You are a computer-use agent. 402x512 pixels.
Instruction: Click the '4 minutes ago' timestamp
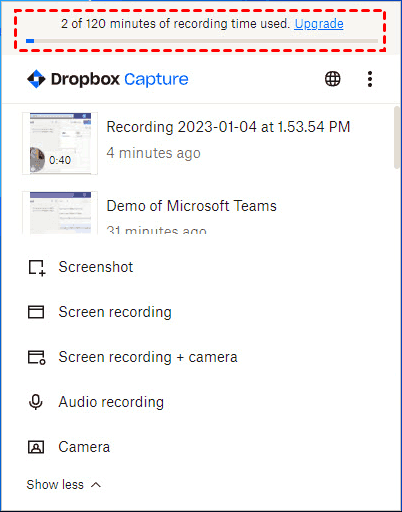click(x=153, y=153)
